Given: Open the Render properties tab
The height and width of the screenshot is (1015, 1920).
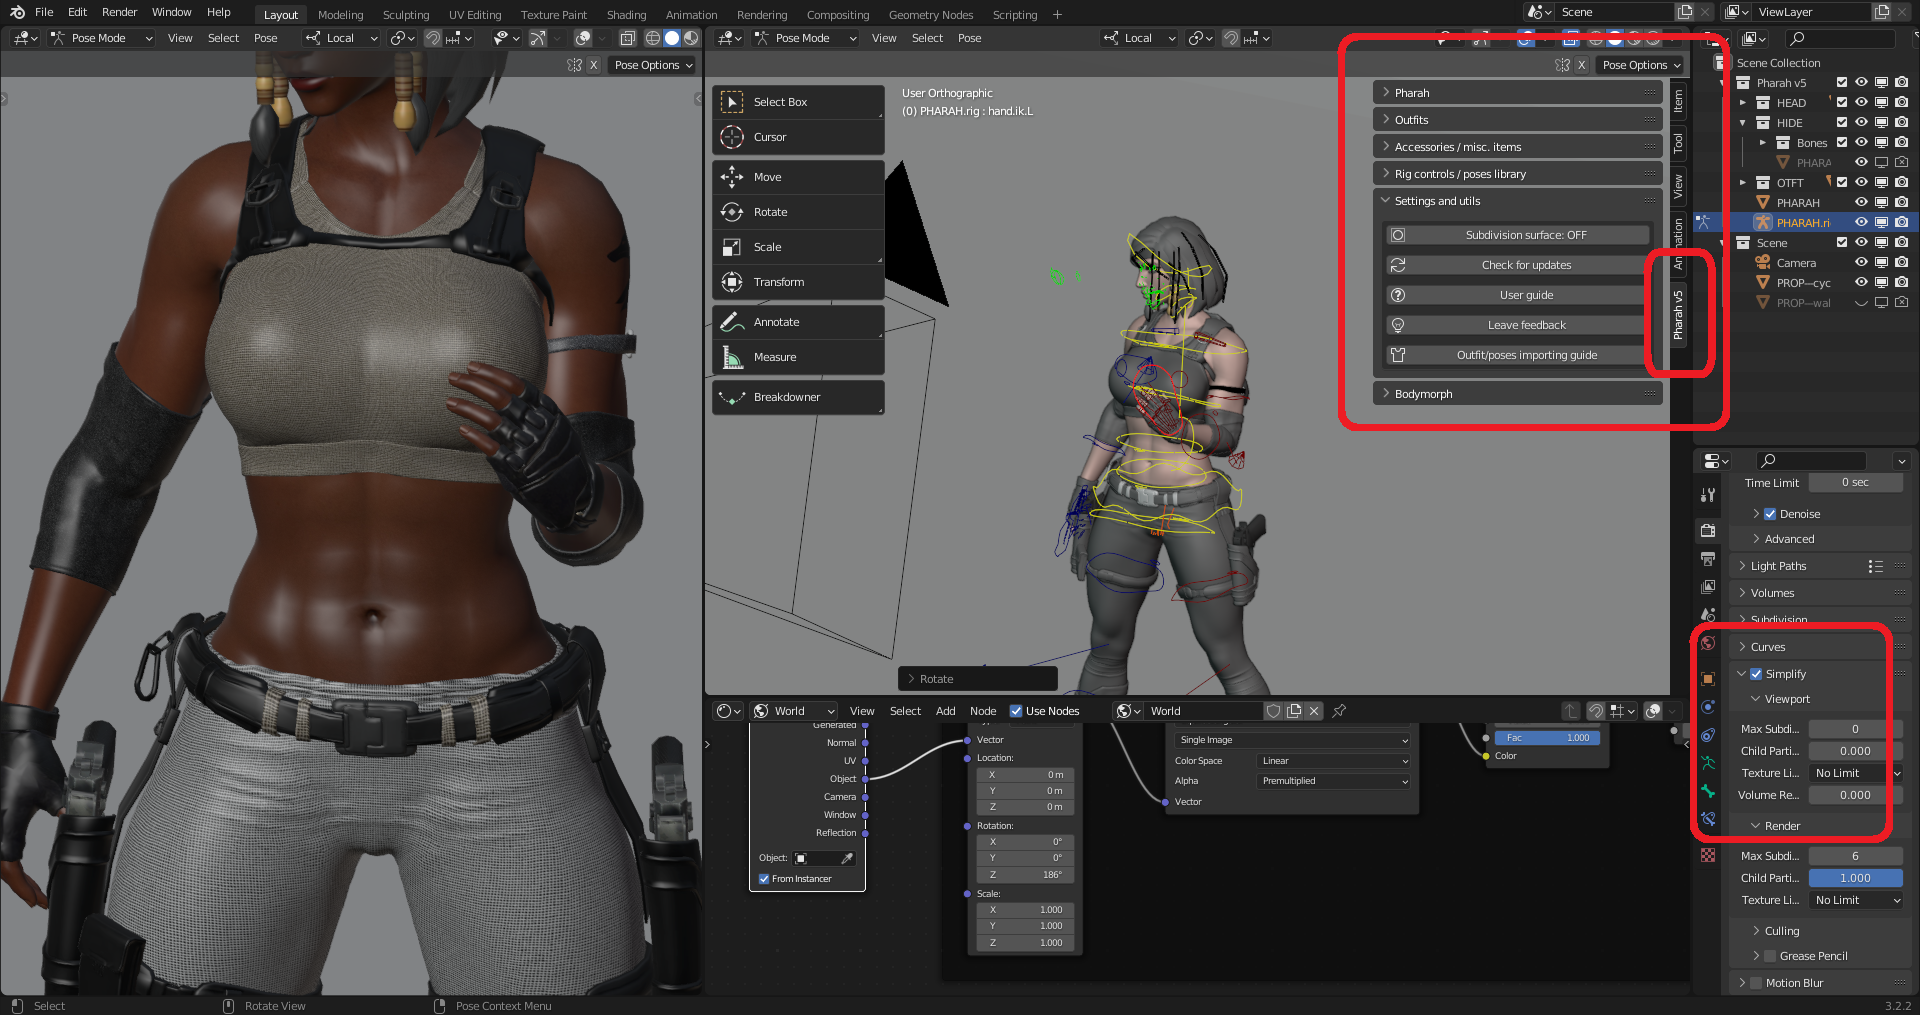Looking at the screenshot, I should pos(1708,530).
